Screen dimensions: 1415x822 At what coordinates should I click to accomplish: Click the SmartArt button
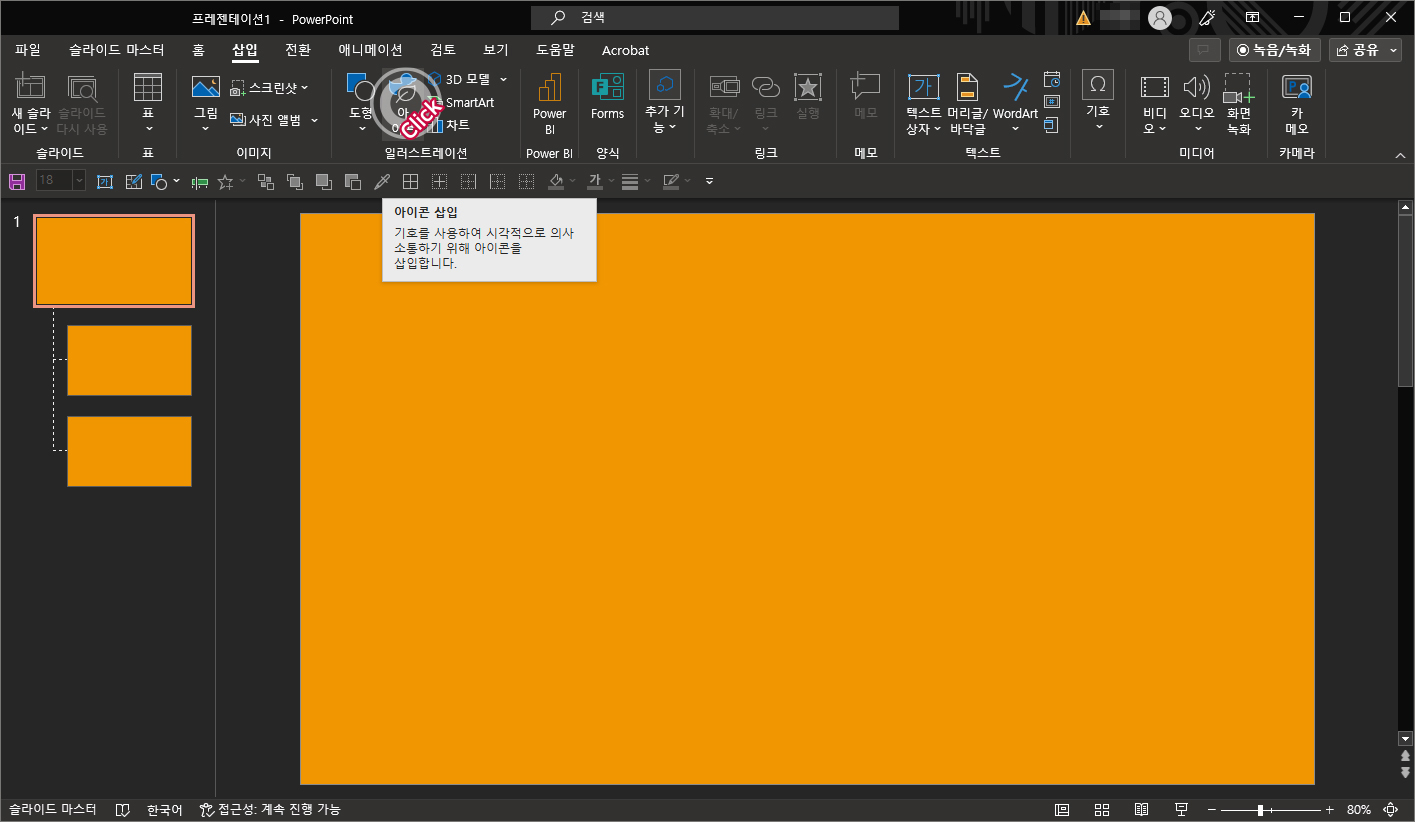pyautogui.click(x=461, y=102)
